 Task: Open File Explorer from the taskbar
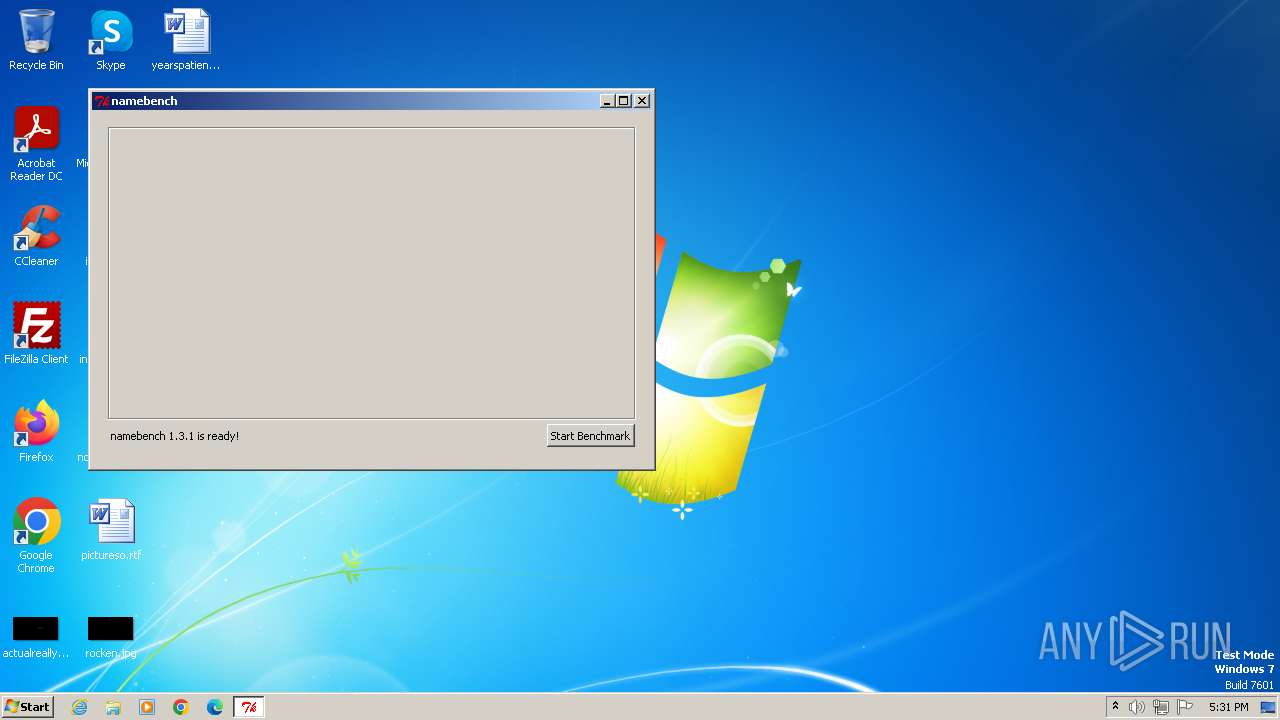[x=113, y=707]
